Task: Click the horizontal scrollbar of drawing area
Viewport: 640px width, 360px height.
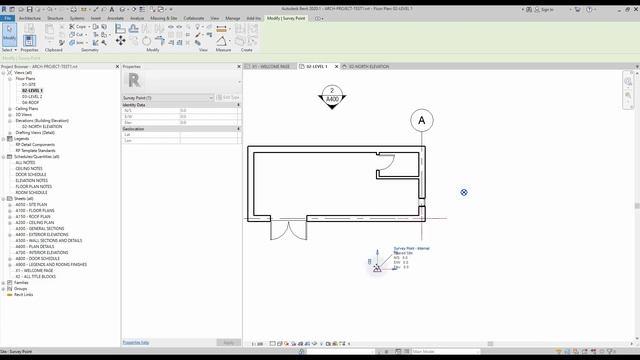Action: point(490,344)
